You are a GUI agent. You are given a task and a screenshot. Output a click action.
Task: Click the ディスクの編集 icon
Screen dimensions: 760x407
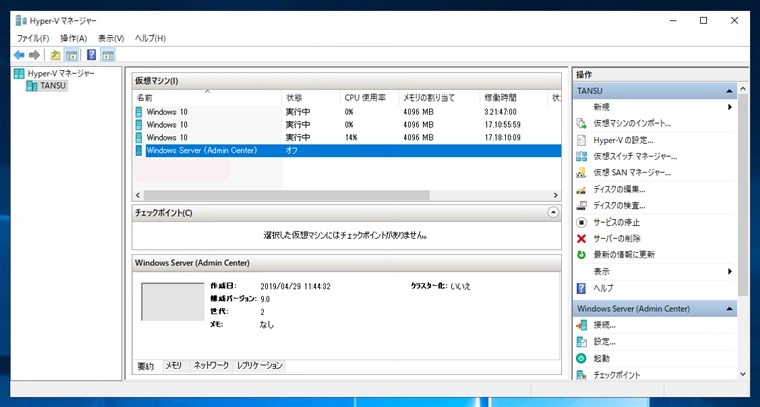point(581,189)
